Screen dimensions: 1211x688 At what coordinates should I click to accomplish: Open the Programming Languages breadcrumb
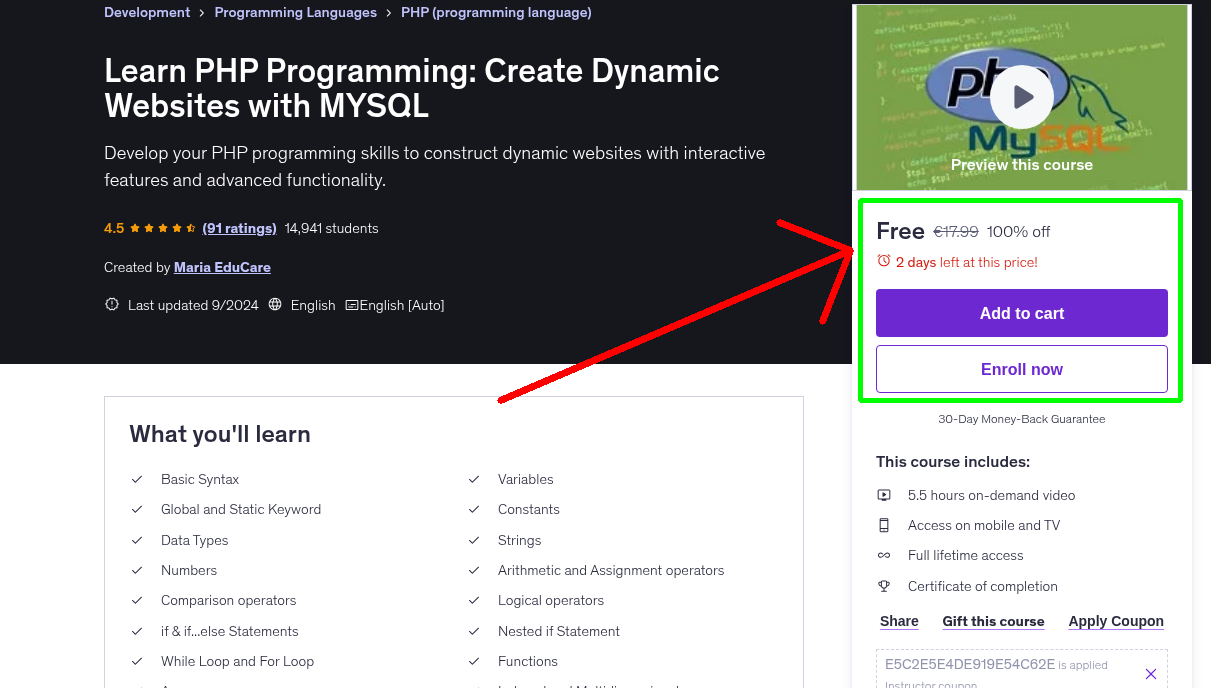pyautogui.click(x=295, y=12)
